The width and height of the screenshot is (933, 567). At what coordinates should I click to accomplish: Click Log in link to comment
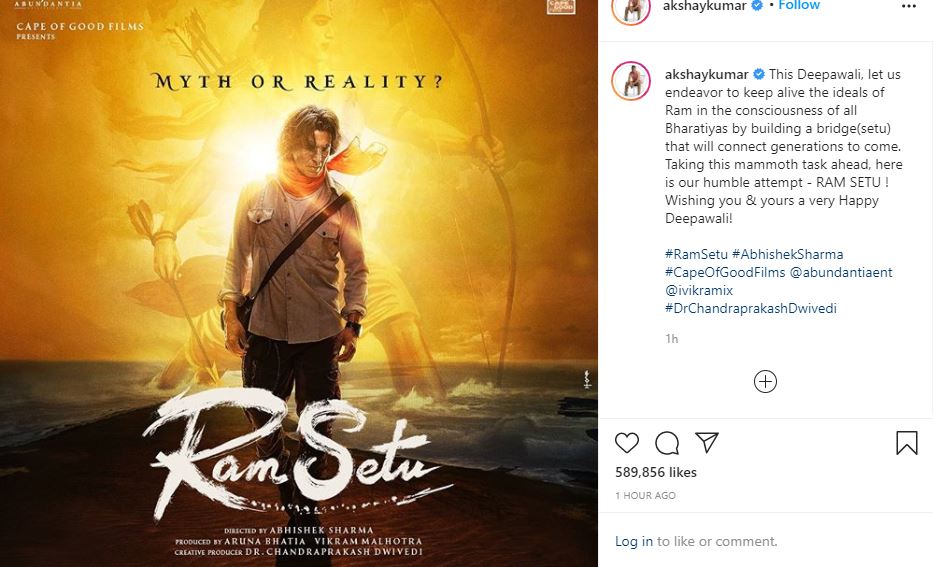(634, 541)
